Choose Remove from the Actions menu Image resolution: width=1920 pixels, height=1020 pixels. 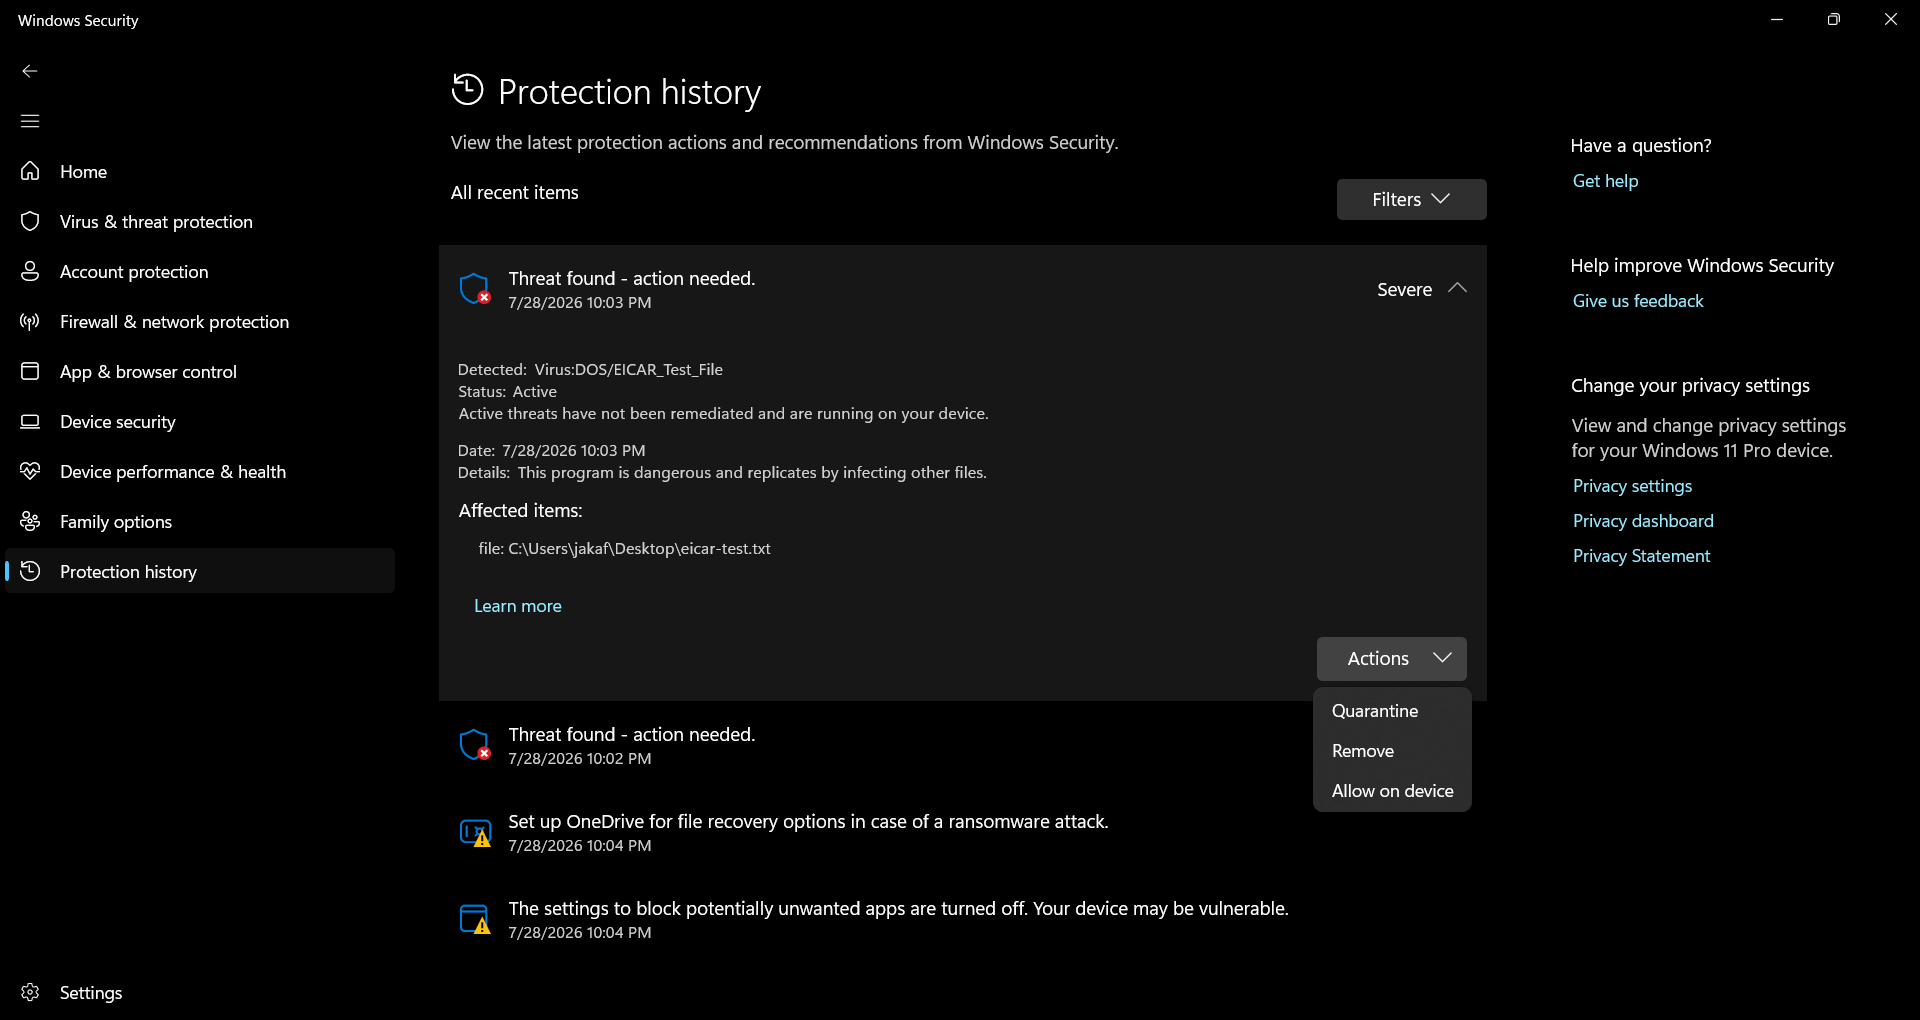[x=1391, y=751]
